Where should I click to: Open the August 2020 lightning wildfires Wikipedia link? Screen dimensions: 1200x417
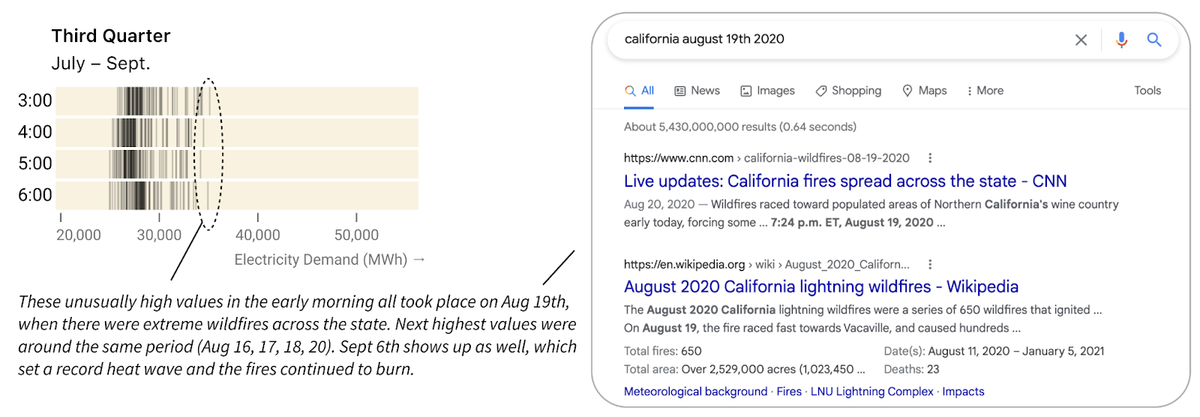(x=821, y=287)
